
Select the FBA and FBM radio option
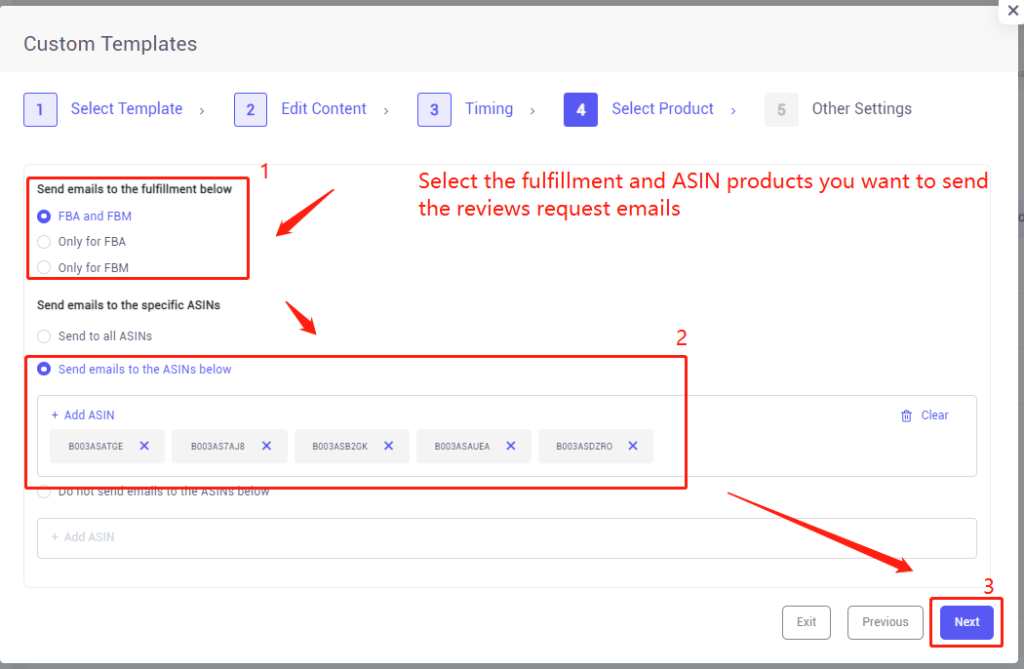click(44, 216)
